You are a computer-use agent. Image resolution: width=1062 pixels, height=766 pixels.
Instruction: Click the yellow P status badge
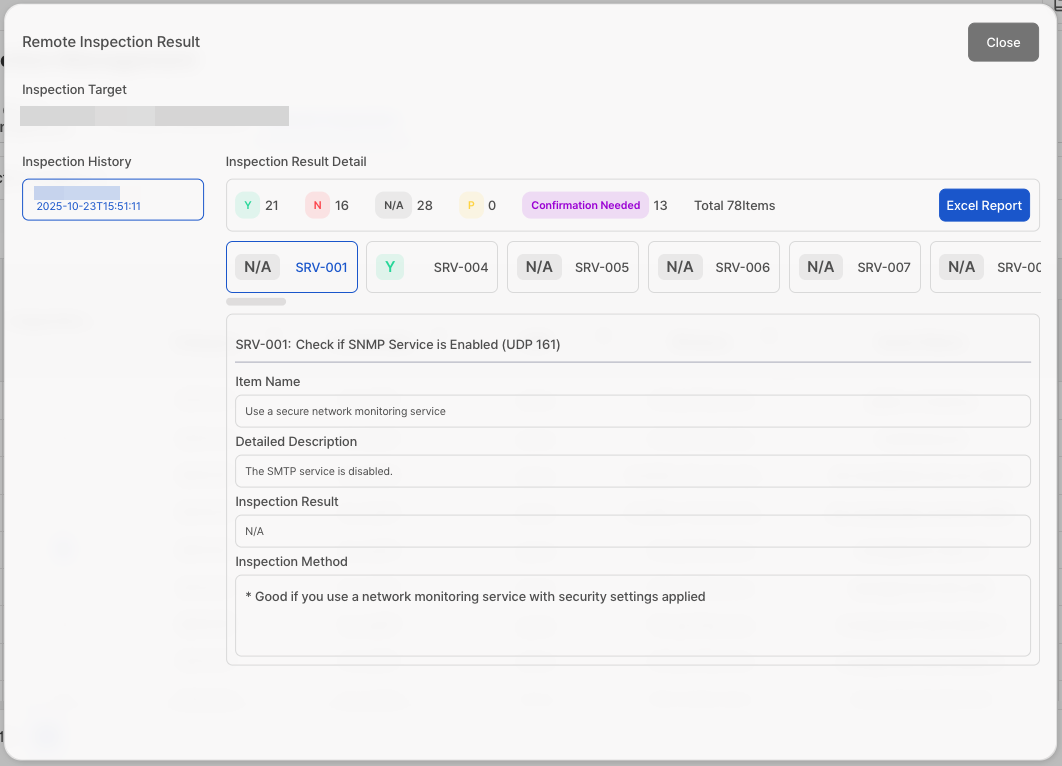point(471,205)
